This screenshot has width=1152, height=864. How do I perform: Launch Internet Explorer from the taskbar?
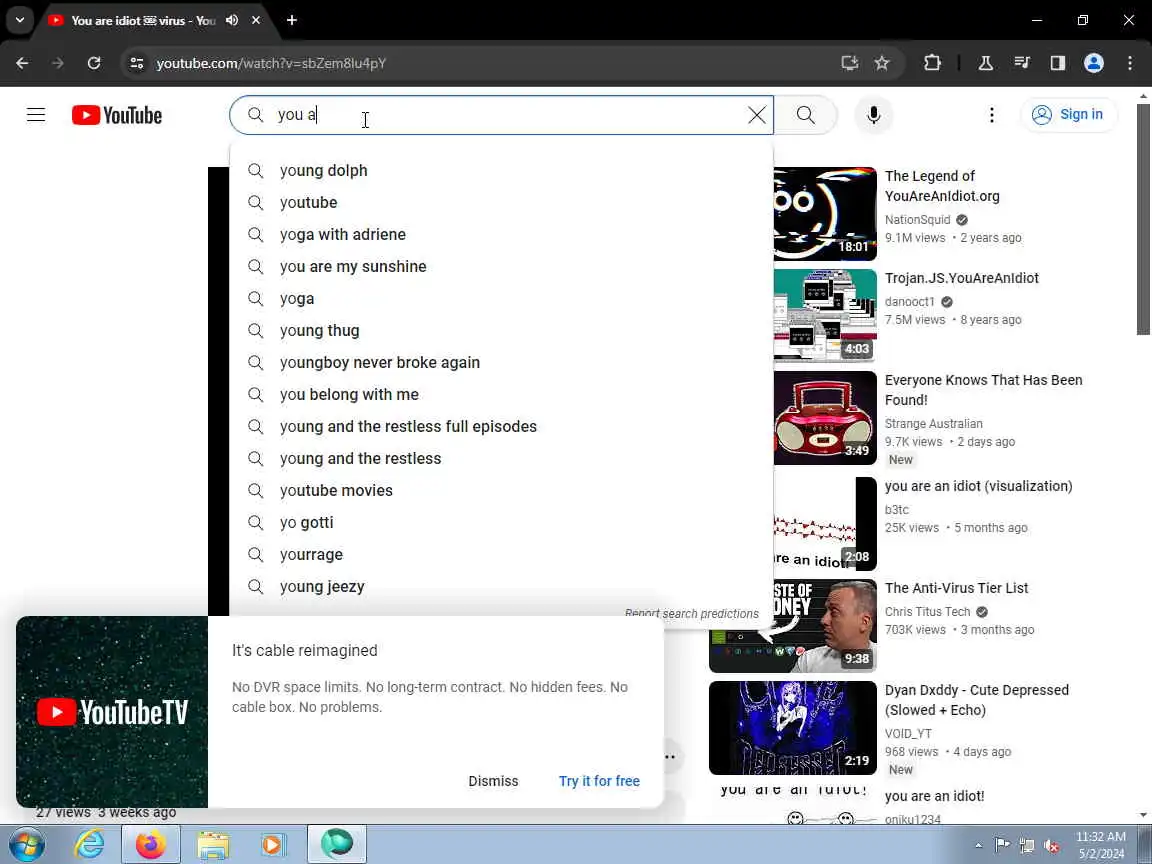coord(90,845)
